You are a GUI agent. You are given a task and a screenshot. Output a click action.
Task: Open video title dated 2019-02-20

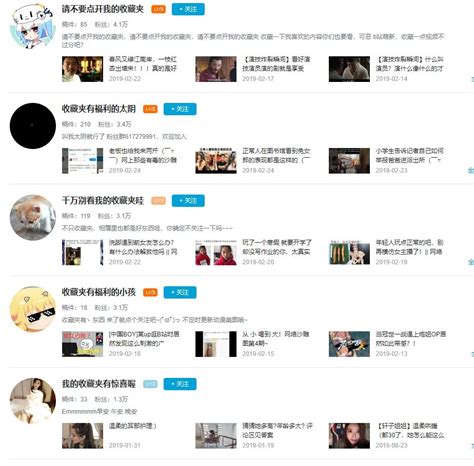click(x=277, y=247)
